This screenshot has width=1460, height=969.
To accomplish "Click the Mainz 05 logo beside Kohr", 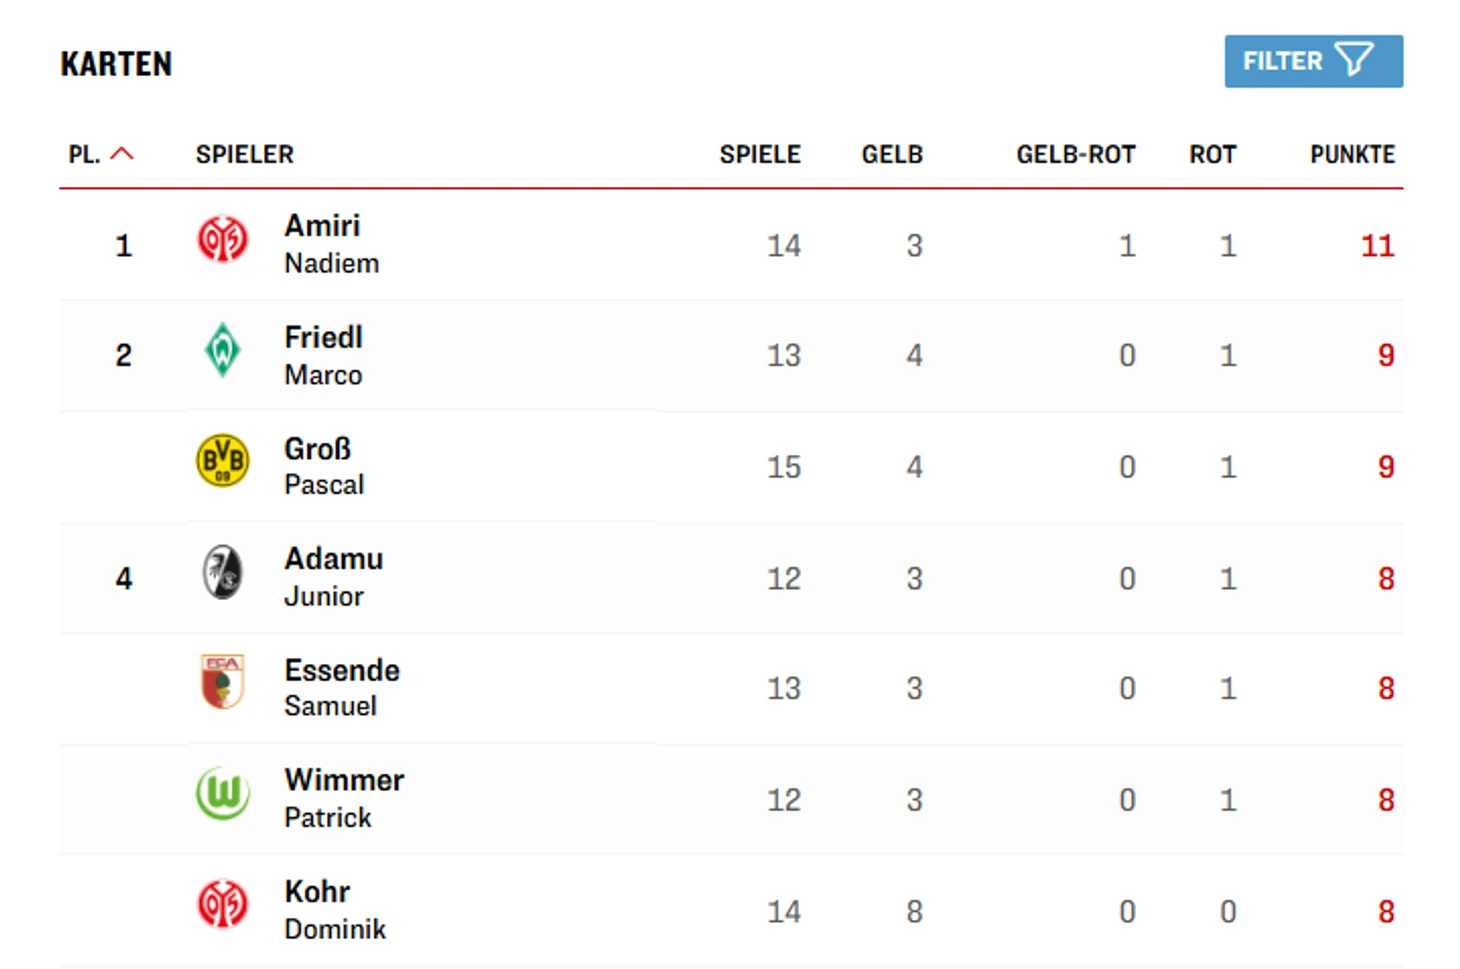I will click(222, 904).
